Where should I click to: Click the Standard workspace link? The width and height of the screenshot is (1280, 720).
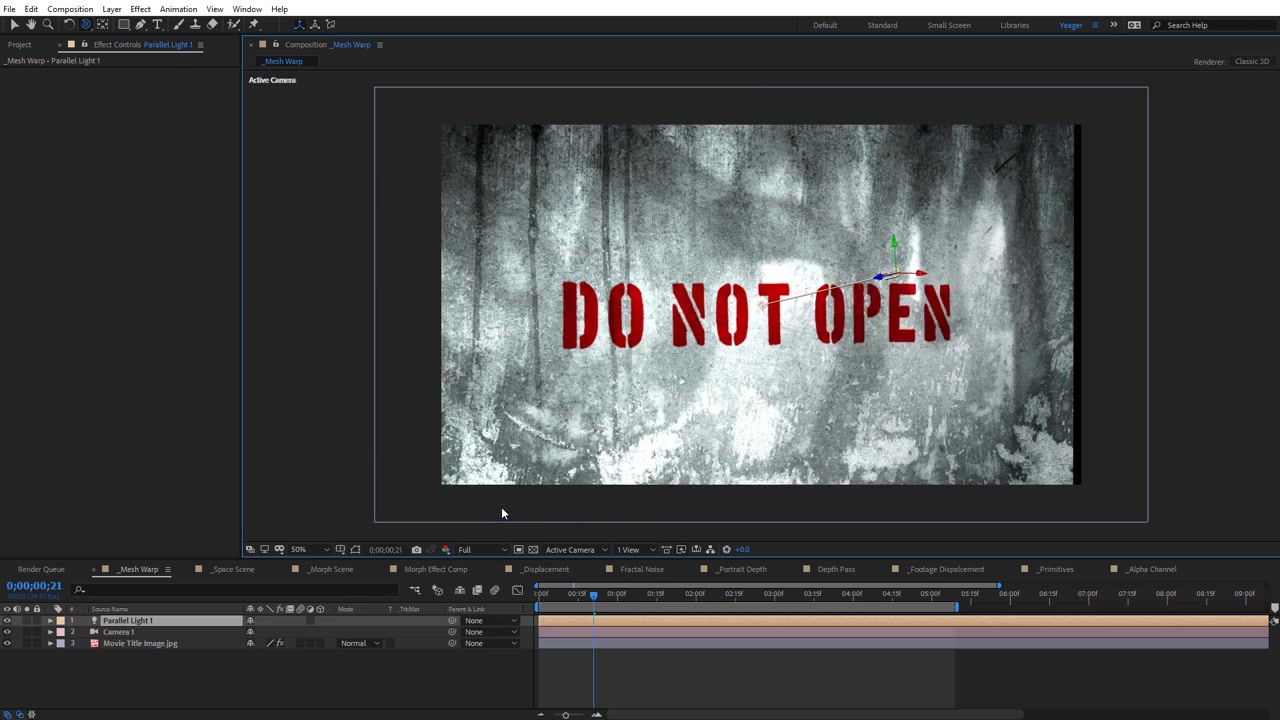pos(881,25)
